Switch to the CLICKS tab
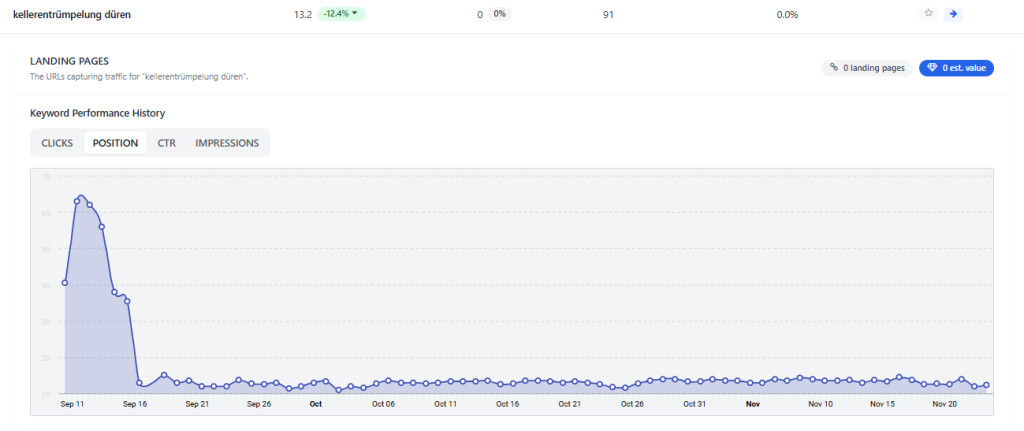The height and width of the screenshot is (431, 1024). point(57,143)
